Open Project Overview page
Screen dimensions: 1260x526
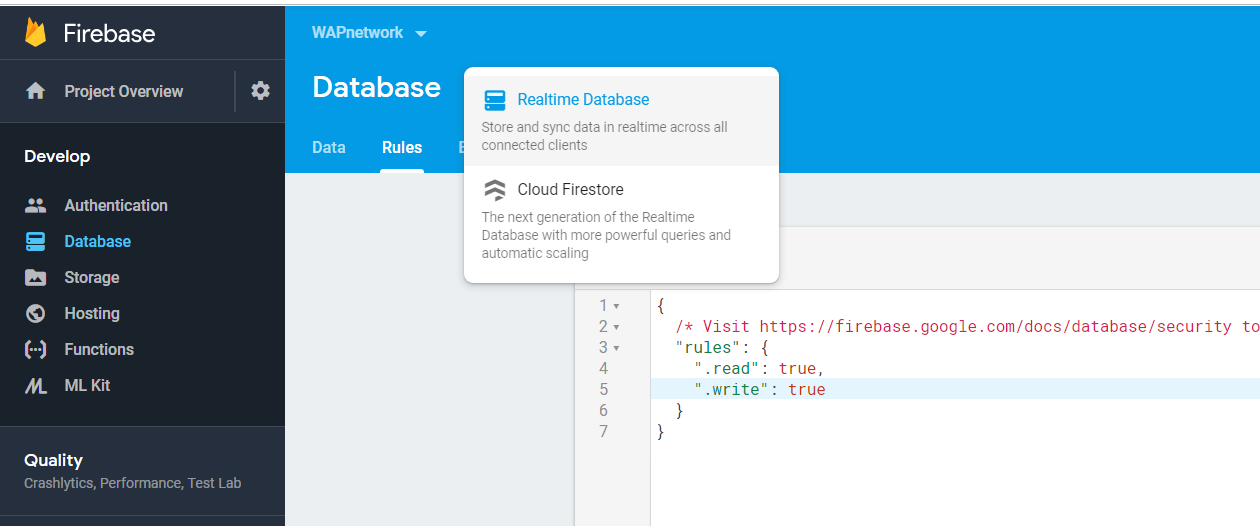[x=124, y=91]
